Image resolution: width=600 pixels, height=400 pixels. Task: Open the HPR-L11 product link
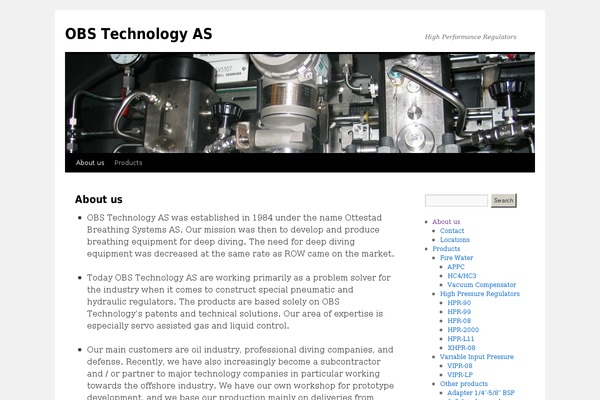coord(461,339)
